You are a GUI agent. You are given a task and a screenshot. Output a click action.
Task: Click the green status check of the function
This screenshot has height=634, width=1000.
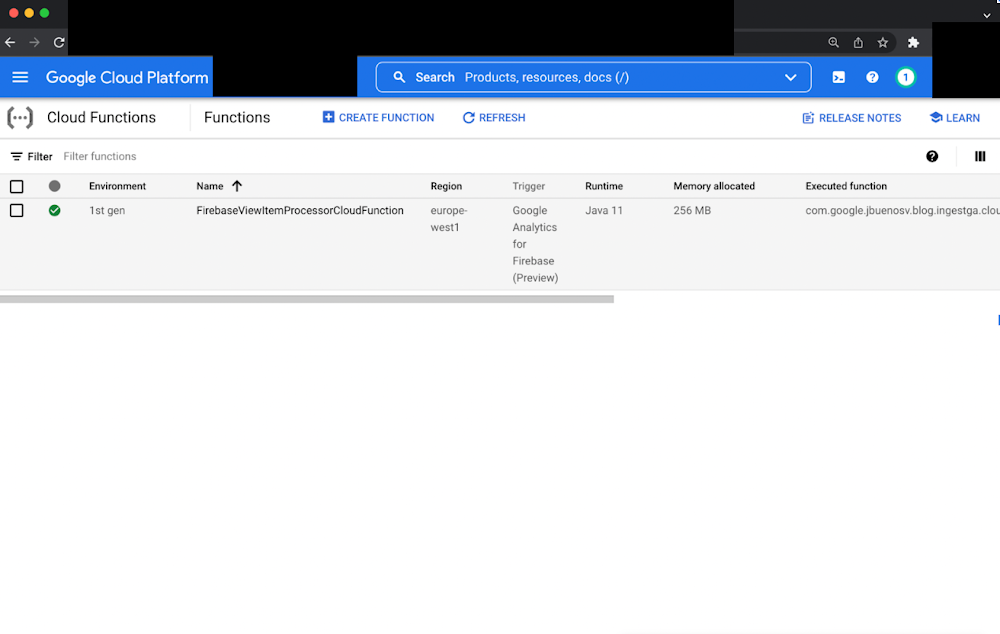point(55,210)
